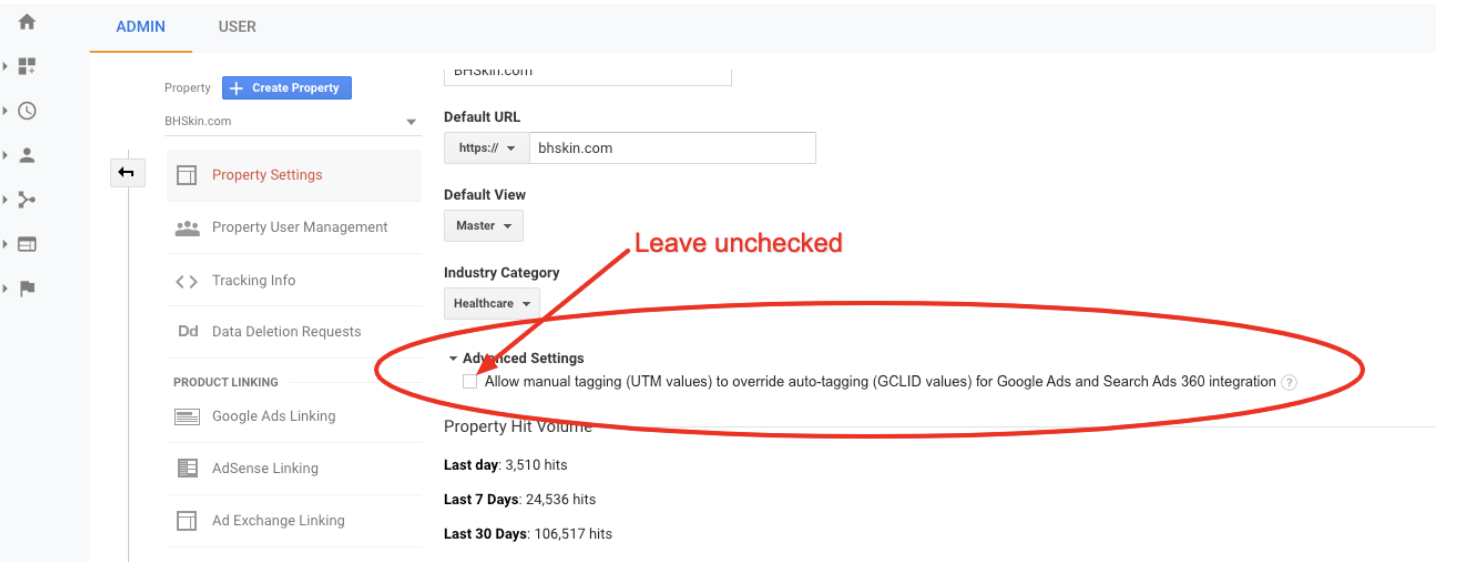Open the Realtime clock icon

[27, 111]
